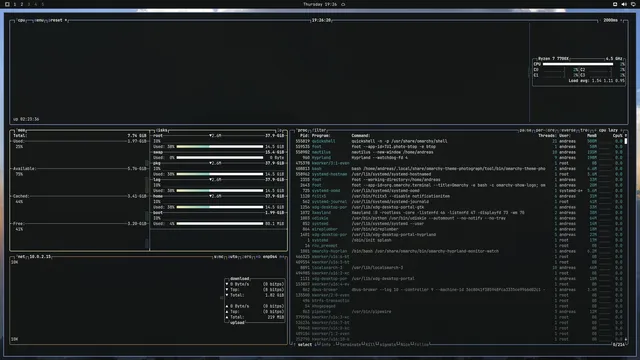Click info in the proc footer
This screenshot has height=360, width=640.
click(x=325, y=345)
